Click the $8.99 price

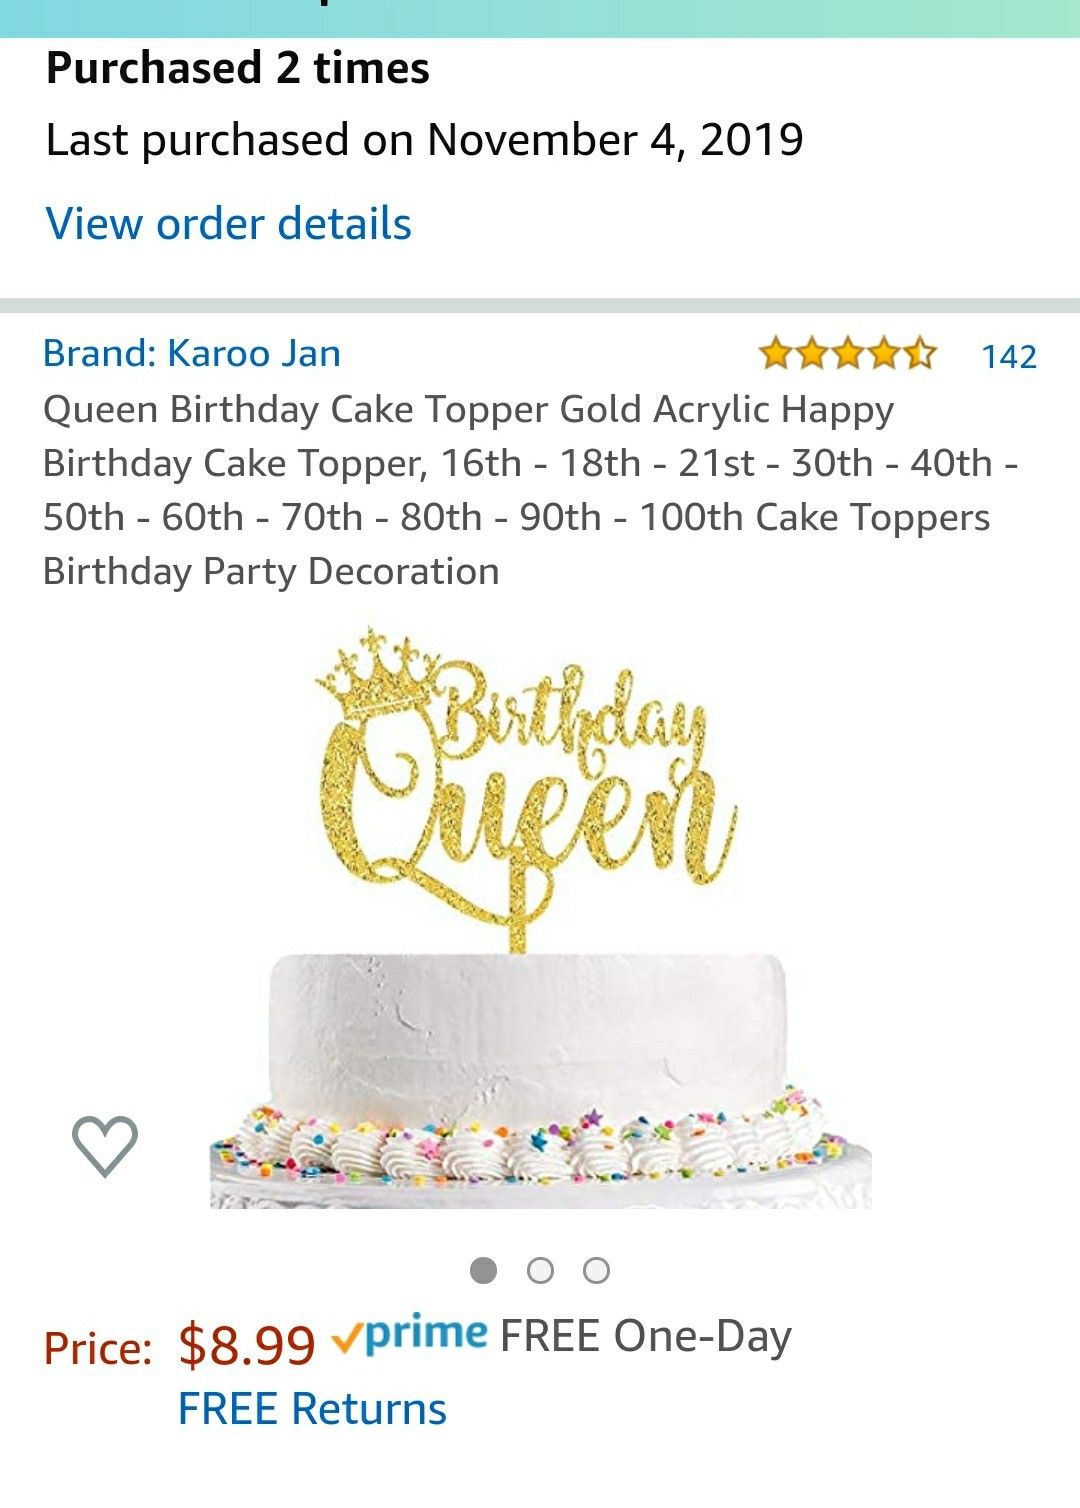[247, 1343]
